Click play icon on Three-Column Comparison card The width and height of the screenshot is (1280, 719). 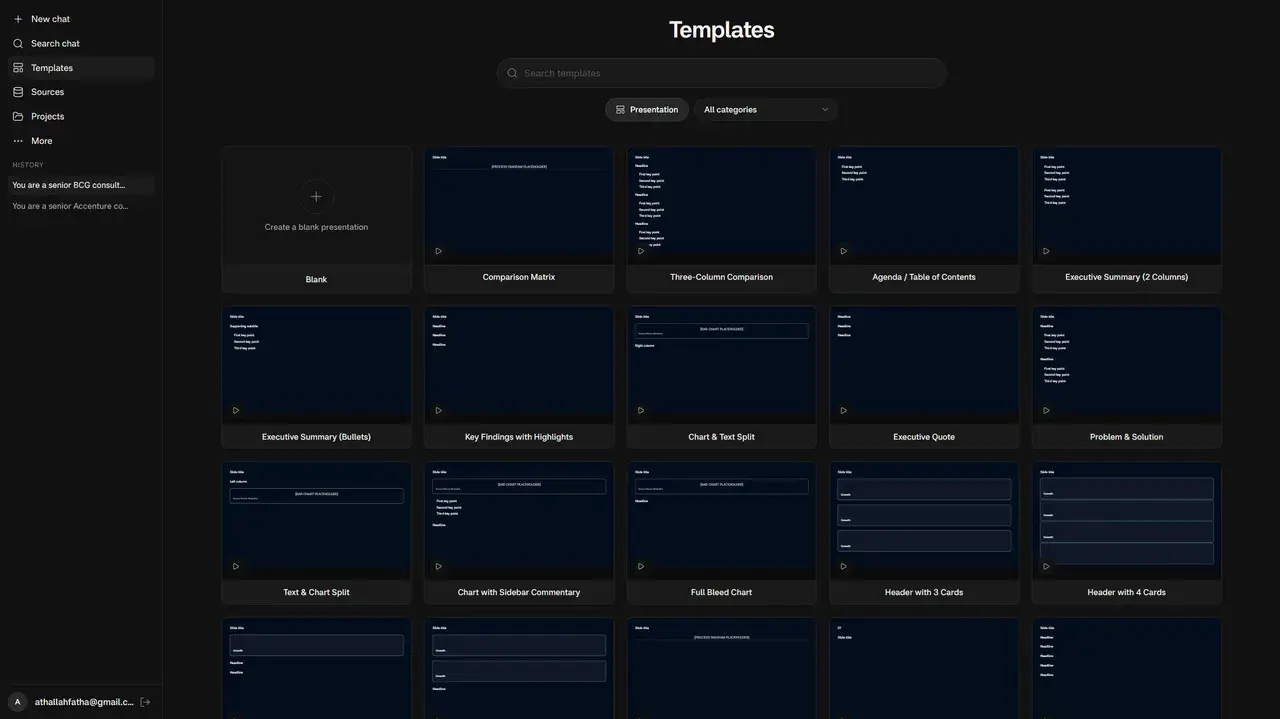point(641,251)
